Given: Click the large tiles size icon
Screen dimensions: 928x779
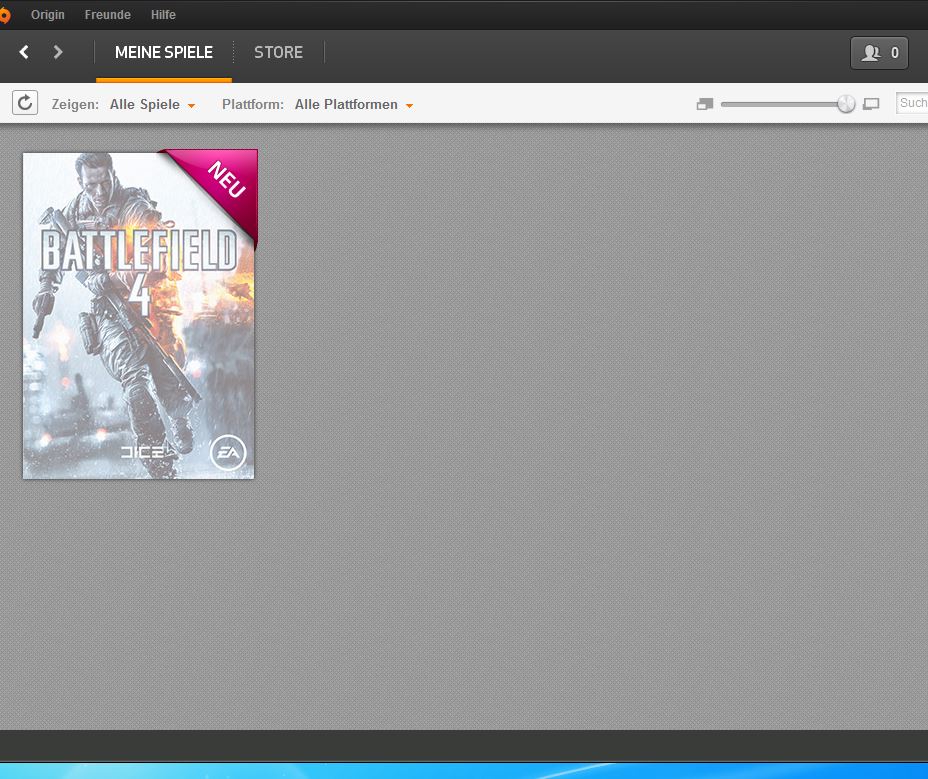Looking at the screenshot, I should [x=871, y=104].
